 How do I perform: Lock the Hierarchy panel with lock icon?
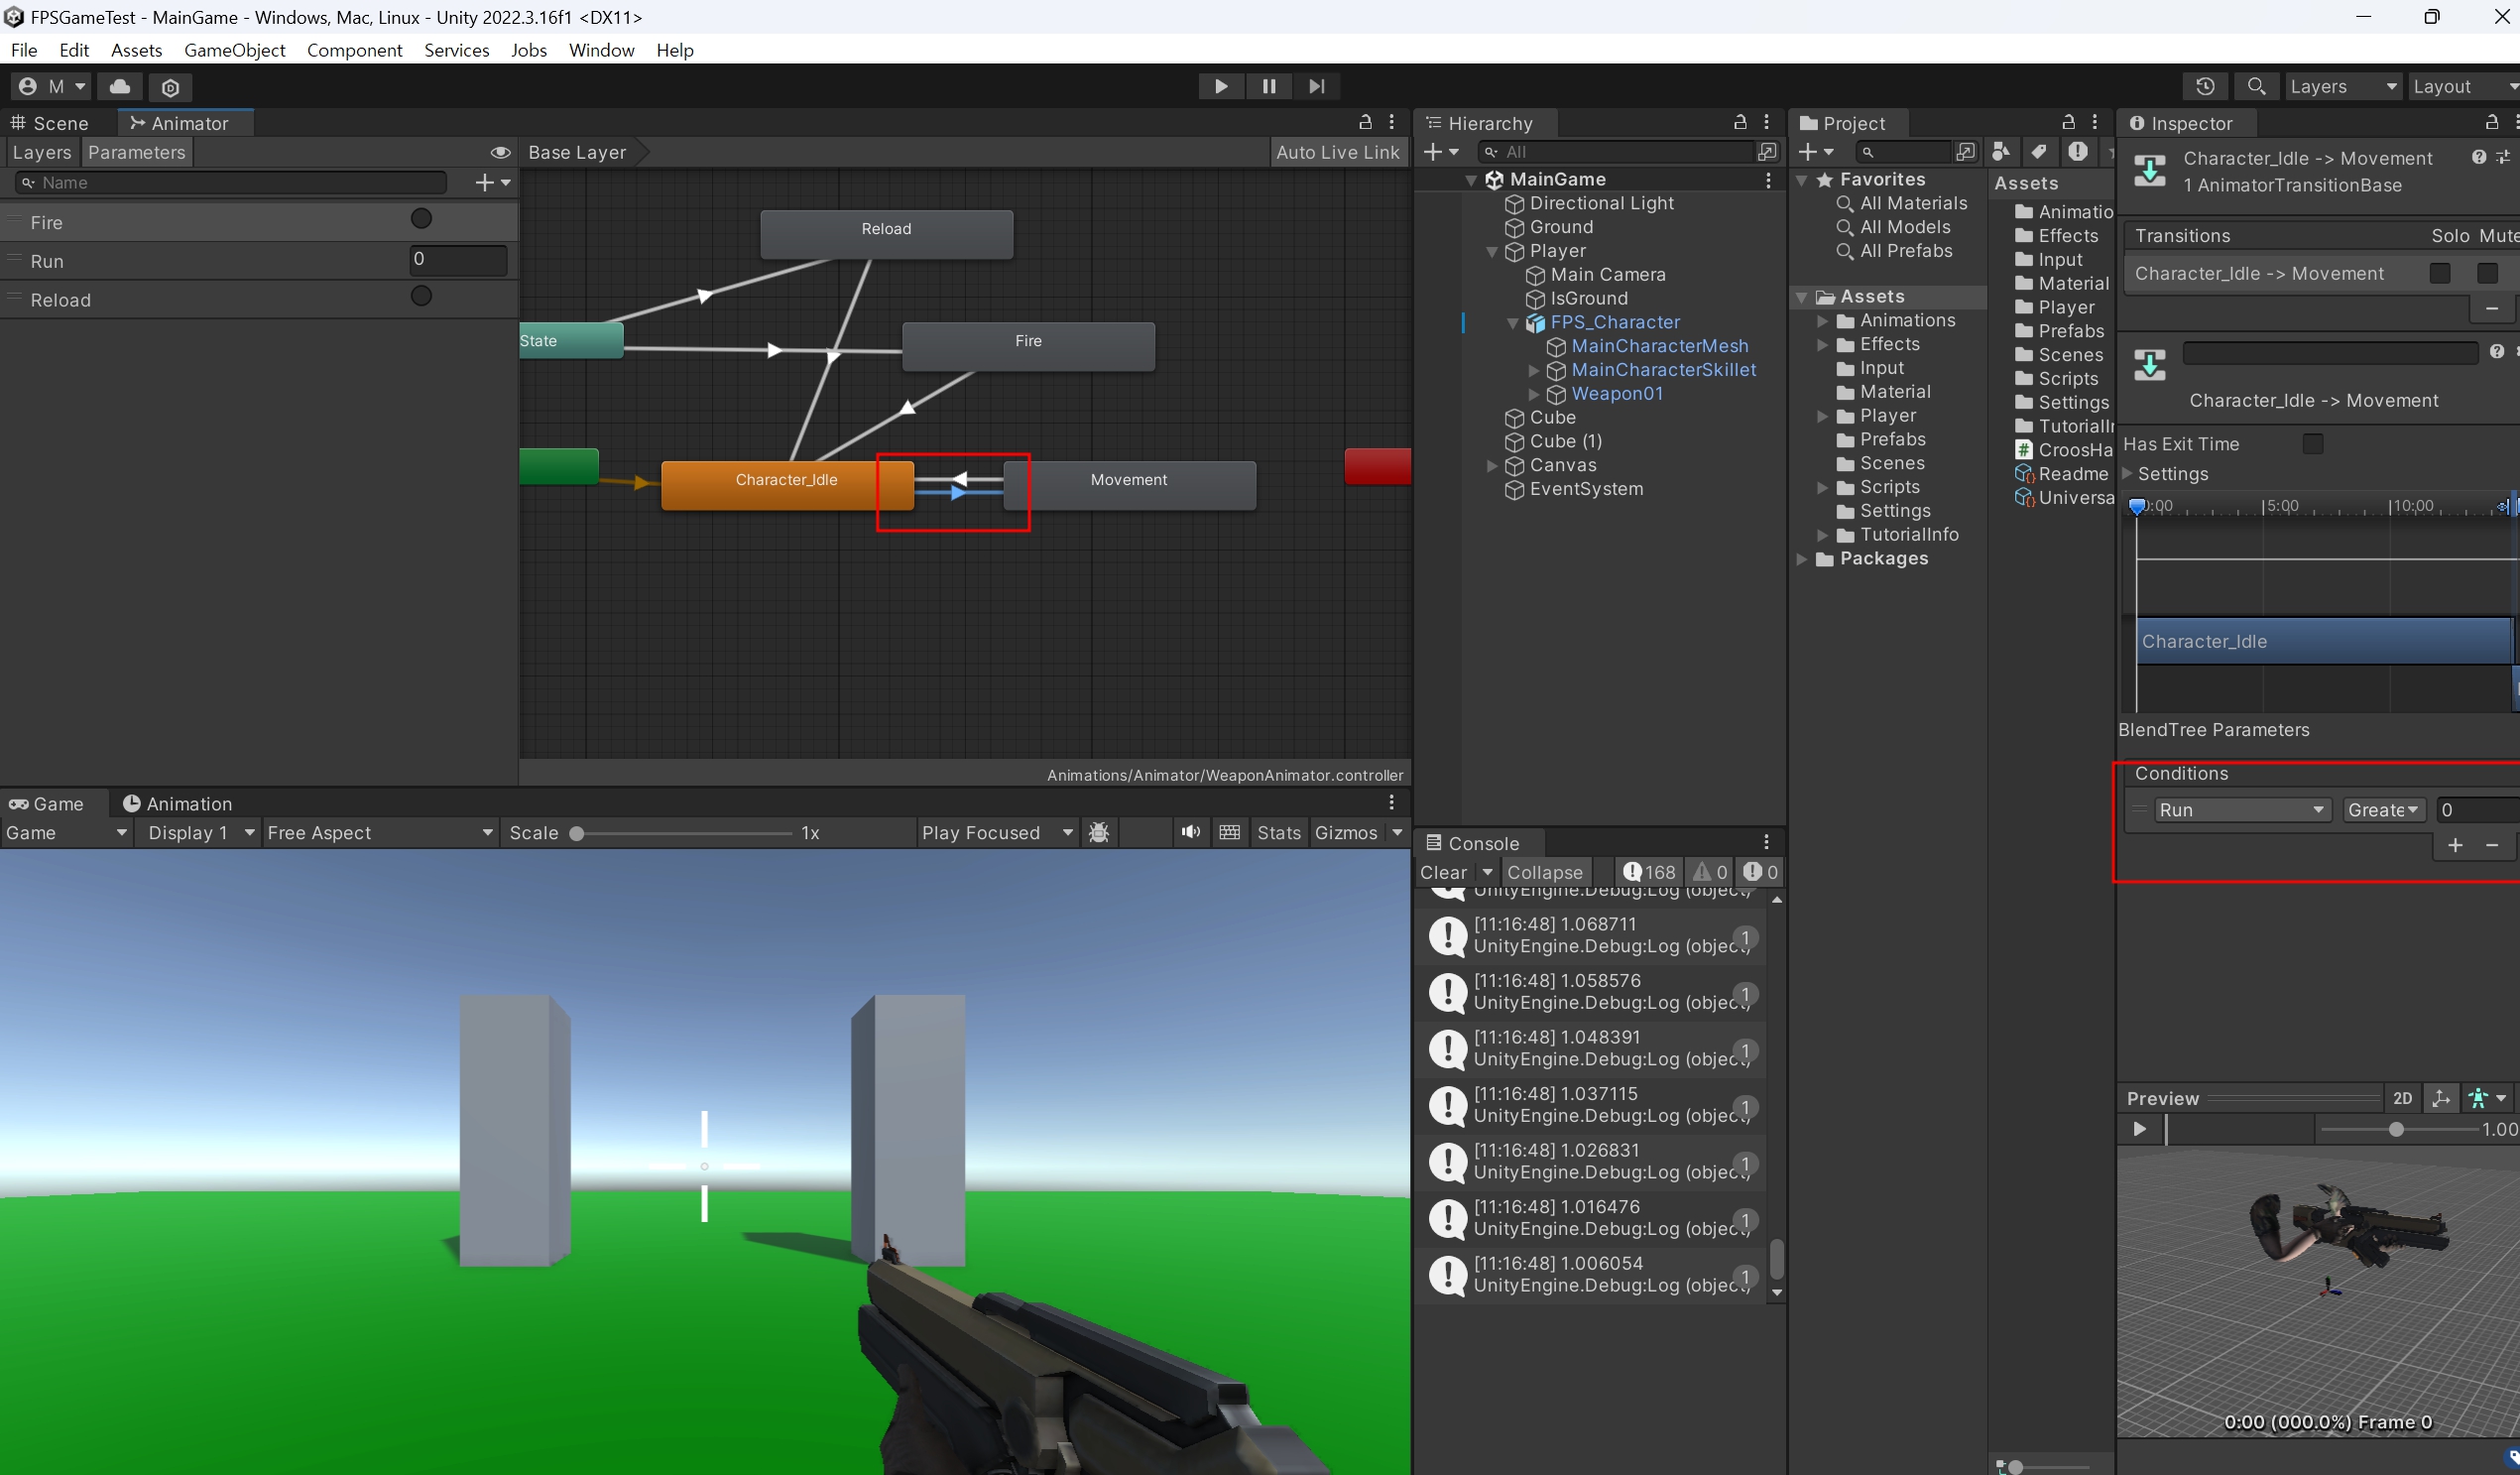[1740, 122]
